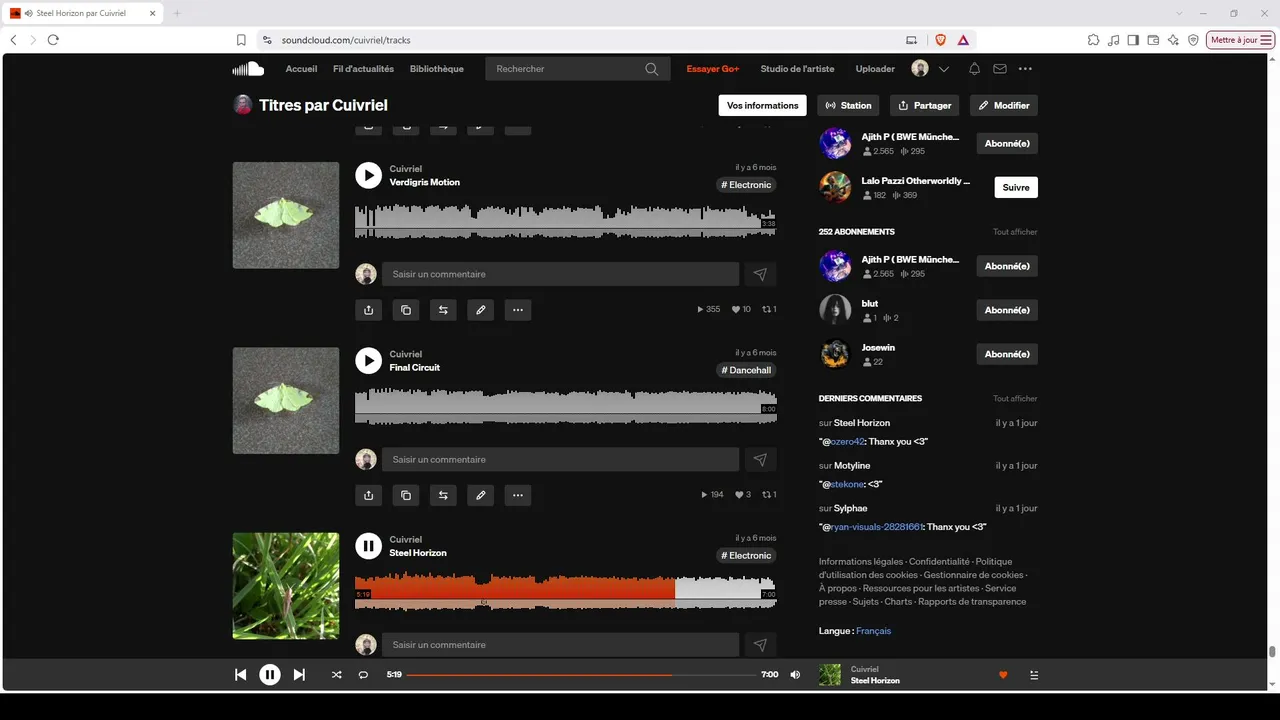Open the Bibliothèque tab
This screenshot has height=720, width=1280.
[437, 69]
